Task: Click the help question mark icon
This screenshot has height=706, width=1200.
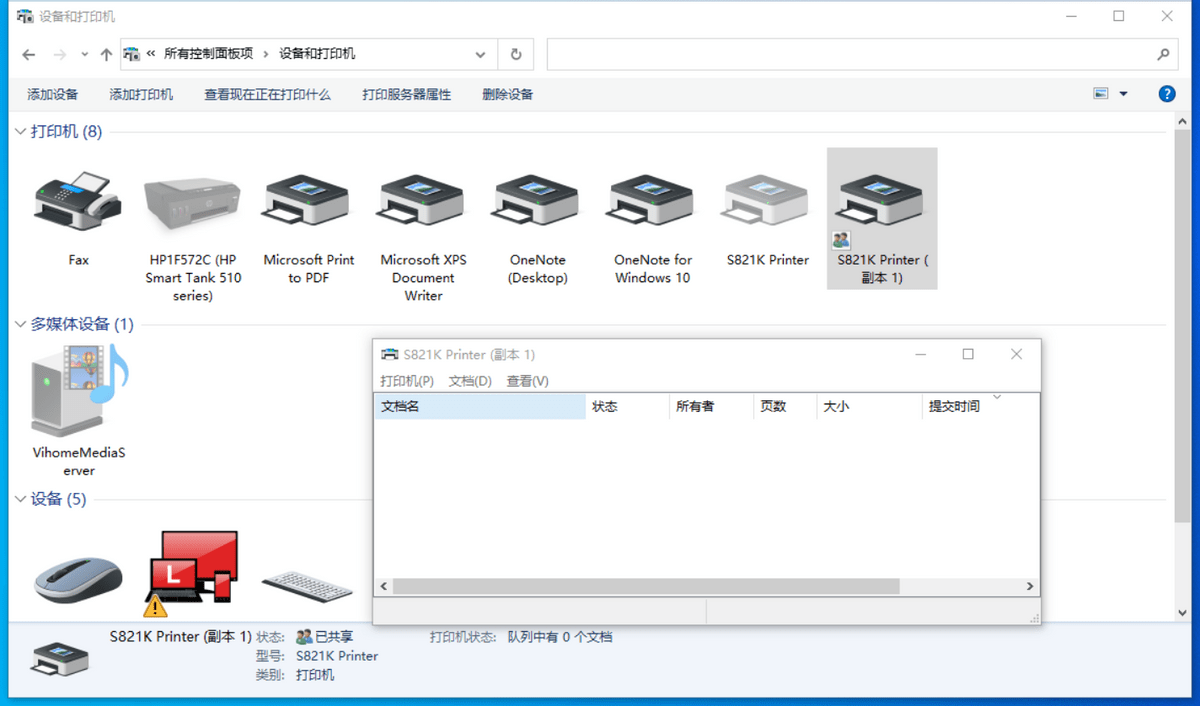Action: coord(1166,94)
